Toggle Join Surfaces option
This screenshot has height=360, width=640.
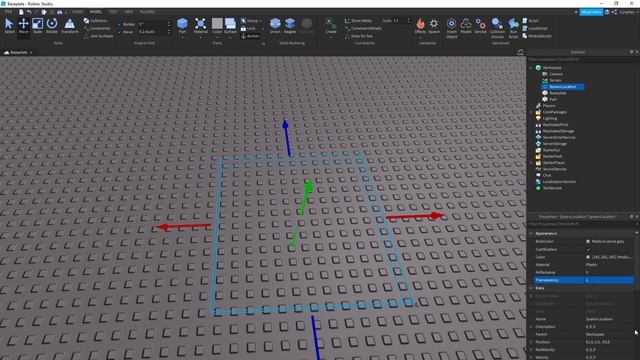(x=98, y=36)
